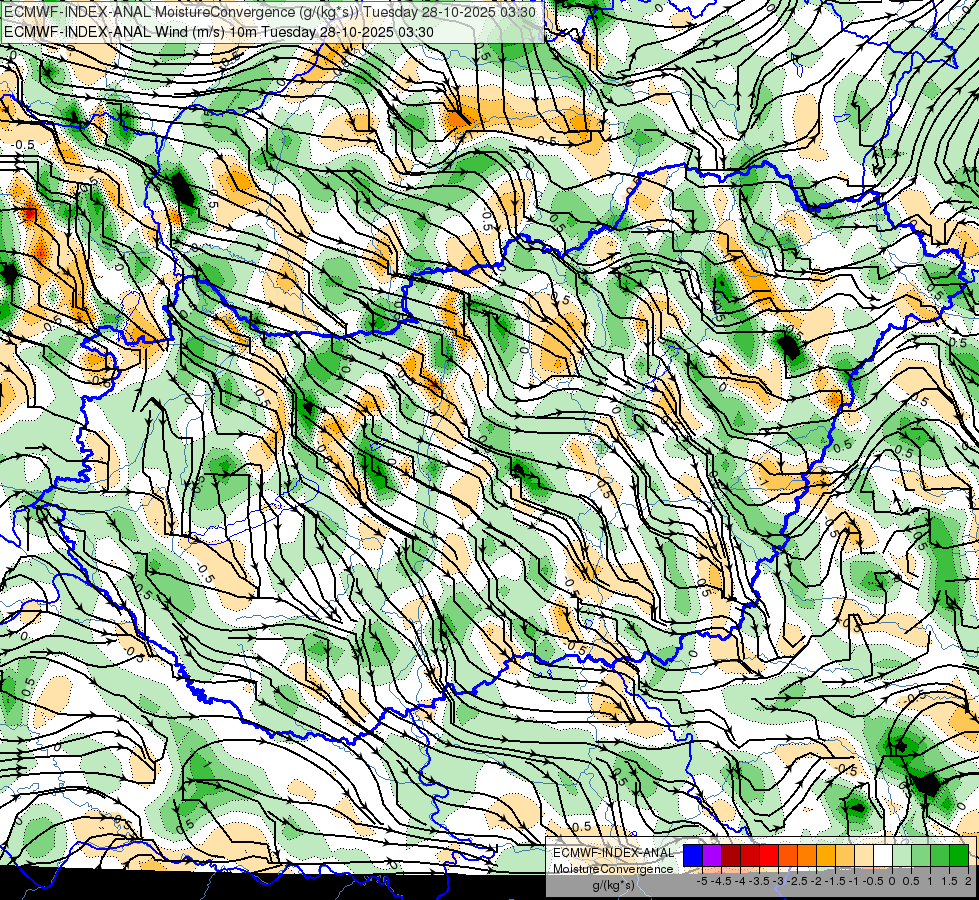Click the crimson swatch between -4 and -3.5
This screenshot has height=900, width=979.
pyautogui.click(x=750, y=856)
